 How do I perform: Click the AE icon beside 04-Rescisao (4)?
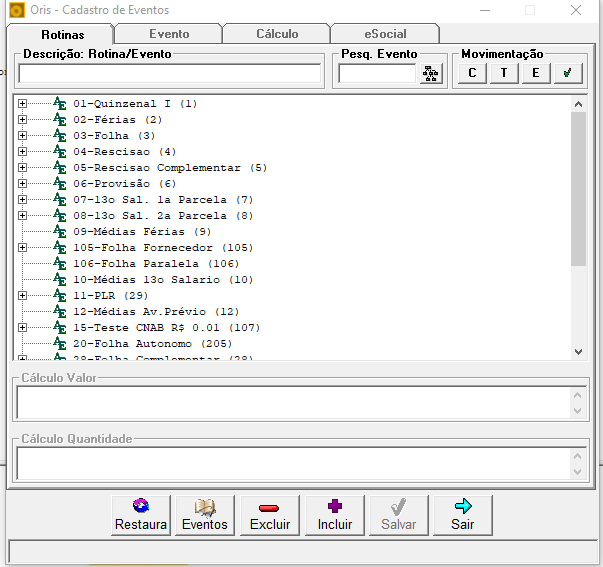[x=60, y=152]
